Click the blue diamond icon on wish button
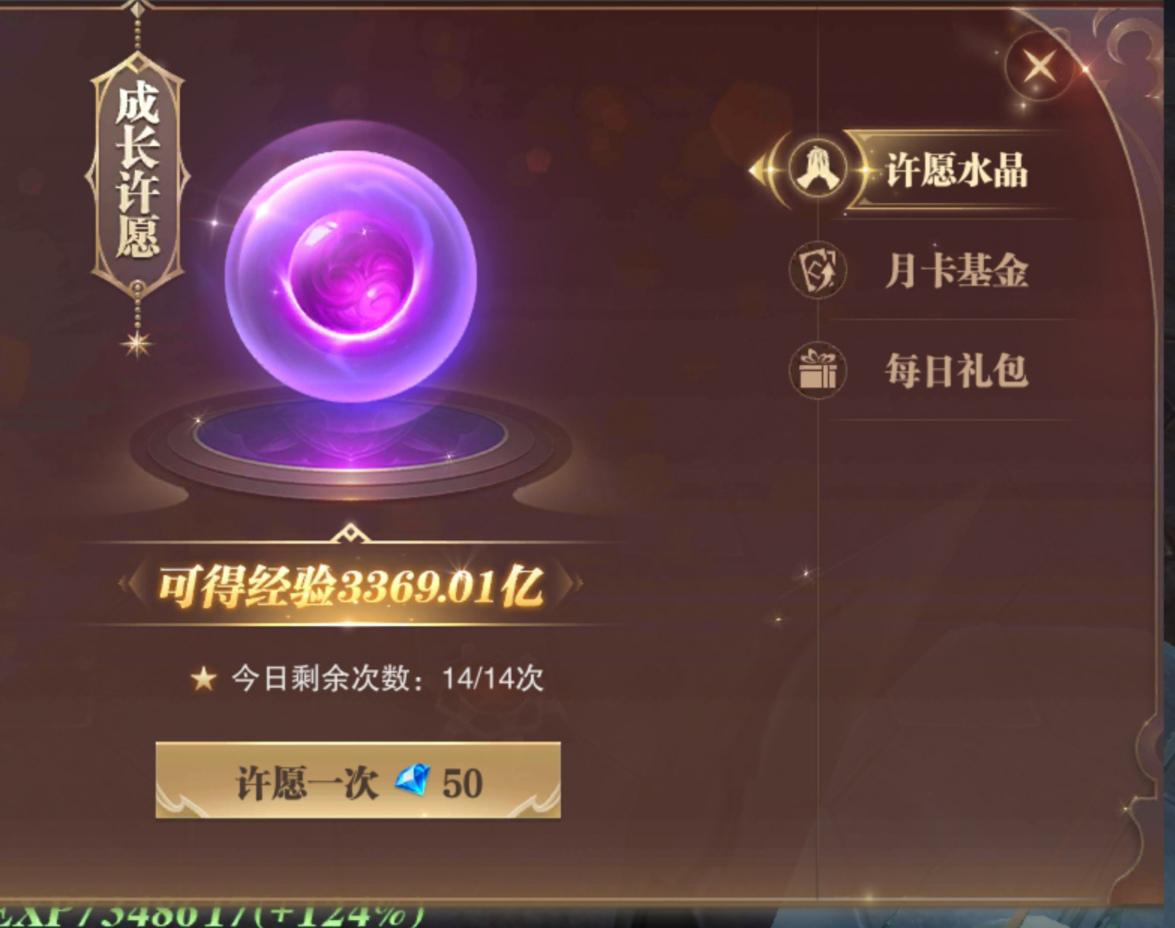The height and width of the screenshot is (928, 1175). point(413,781)
